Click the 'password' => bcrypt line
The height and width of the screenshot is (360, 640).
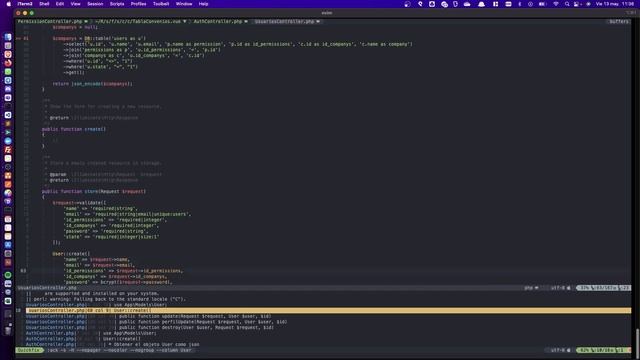coord(118,282)
